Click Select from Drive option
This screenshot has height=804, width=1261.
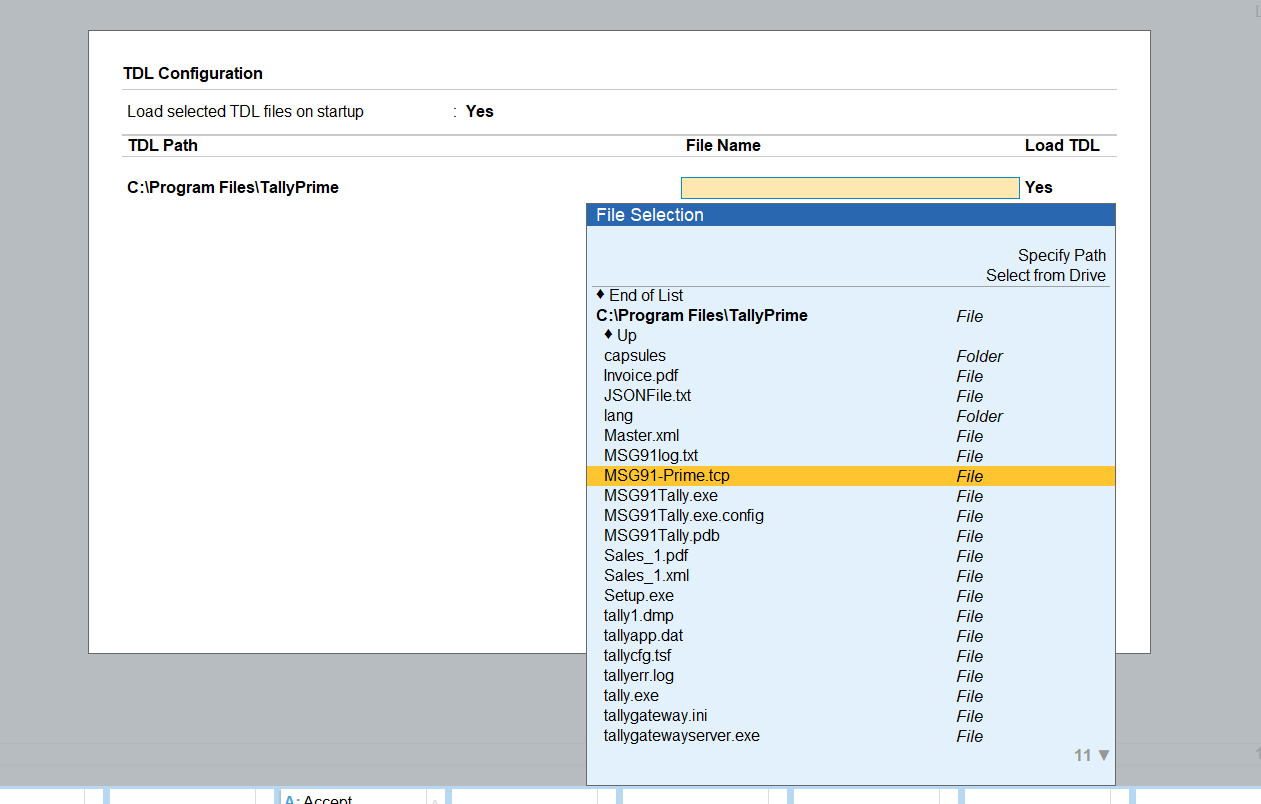point(1045,276)
